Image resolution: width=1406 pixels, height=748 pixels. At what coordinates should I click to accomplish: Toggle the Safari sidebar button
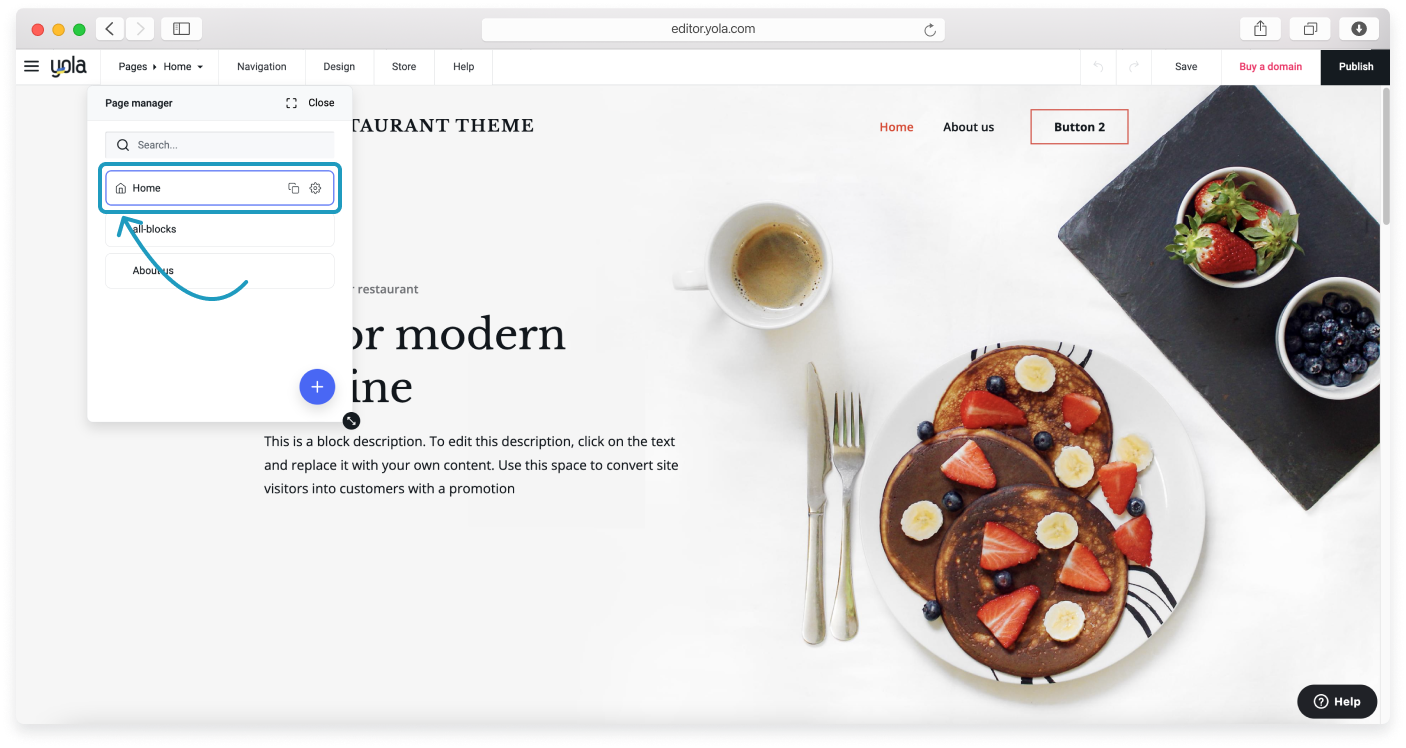click(x=181, y=29)
